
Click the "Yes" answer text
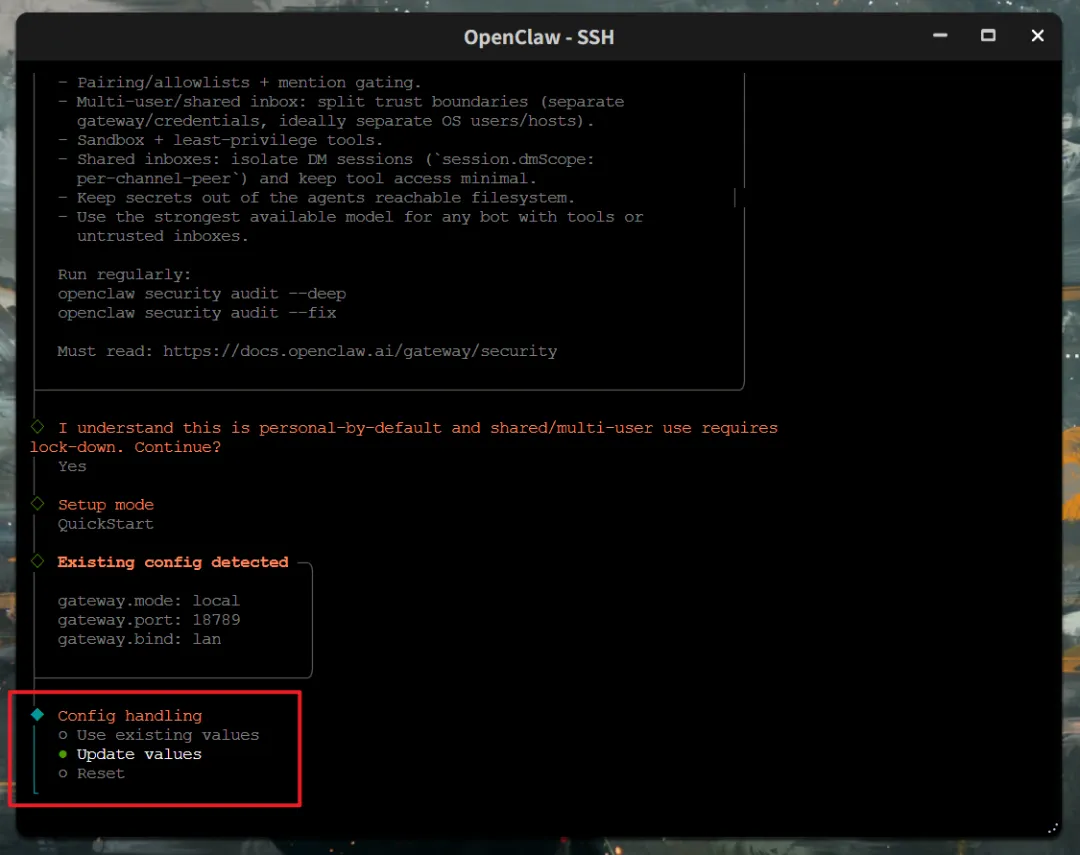[72, 466]
